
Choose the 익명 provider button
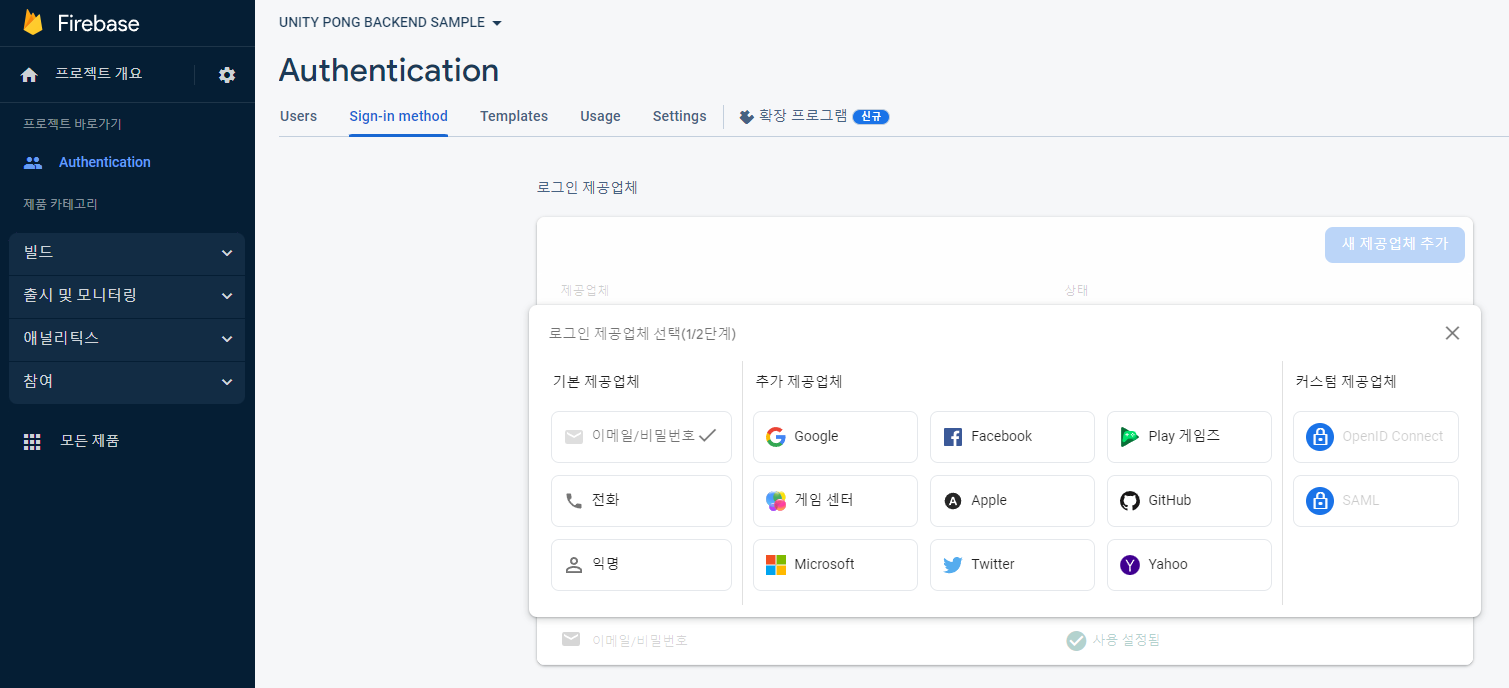[641, 565]
